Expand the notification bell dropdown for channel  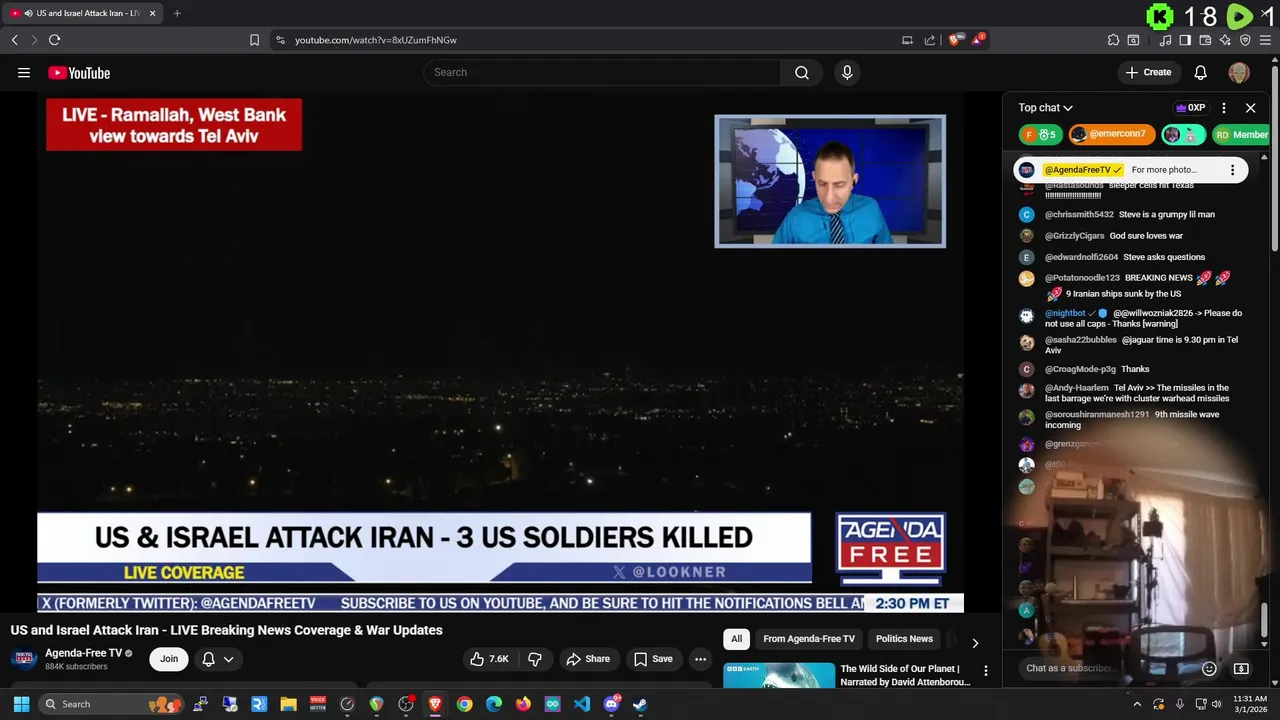[x=218, y=659]
